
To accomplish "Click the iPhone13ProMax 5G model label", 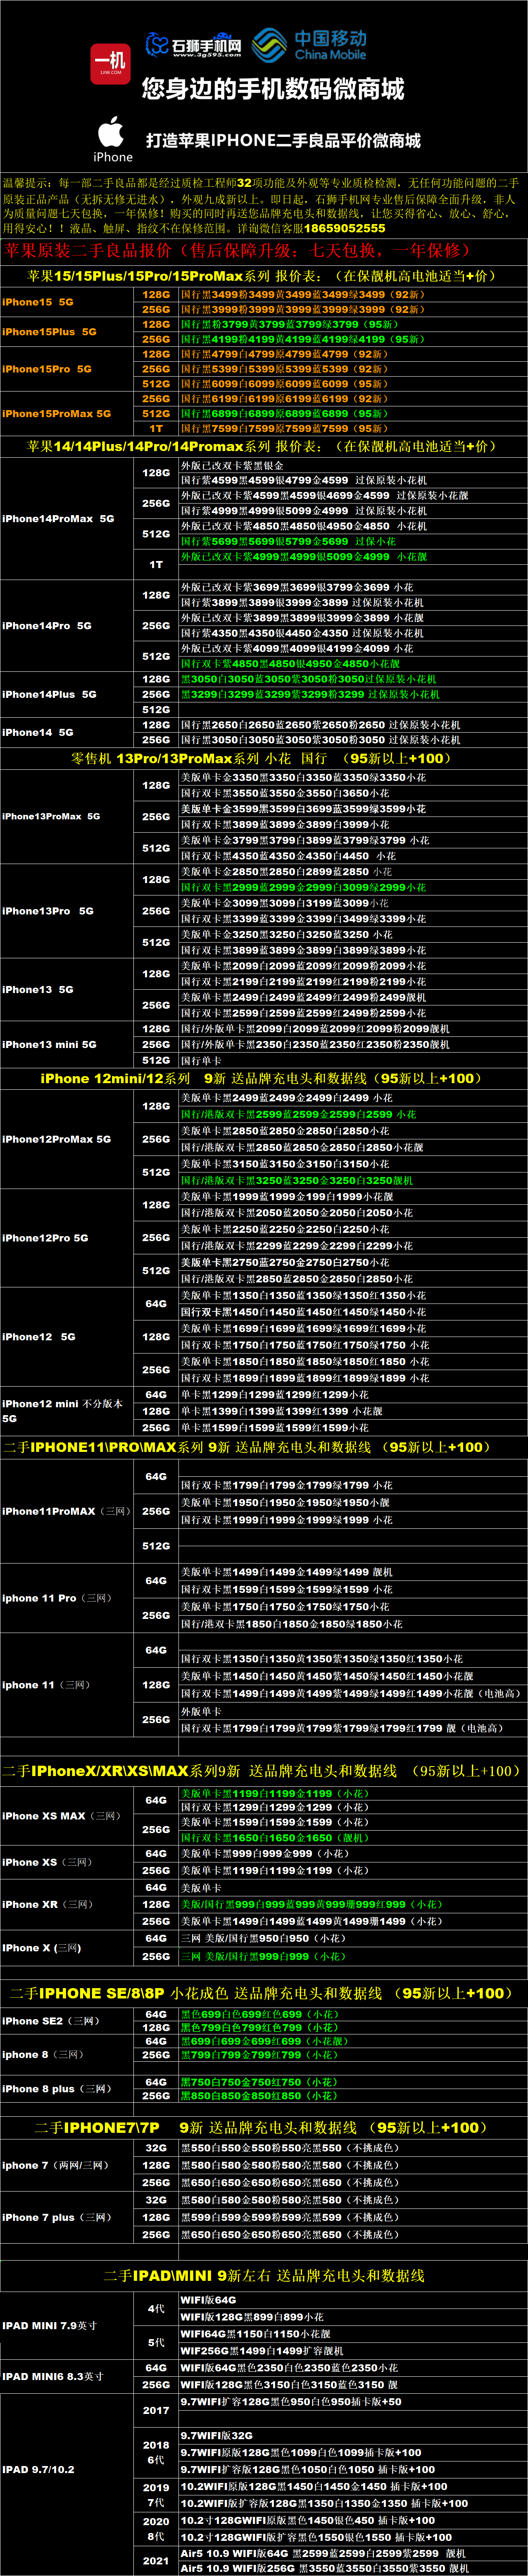I will point(51,816).
